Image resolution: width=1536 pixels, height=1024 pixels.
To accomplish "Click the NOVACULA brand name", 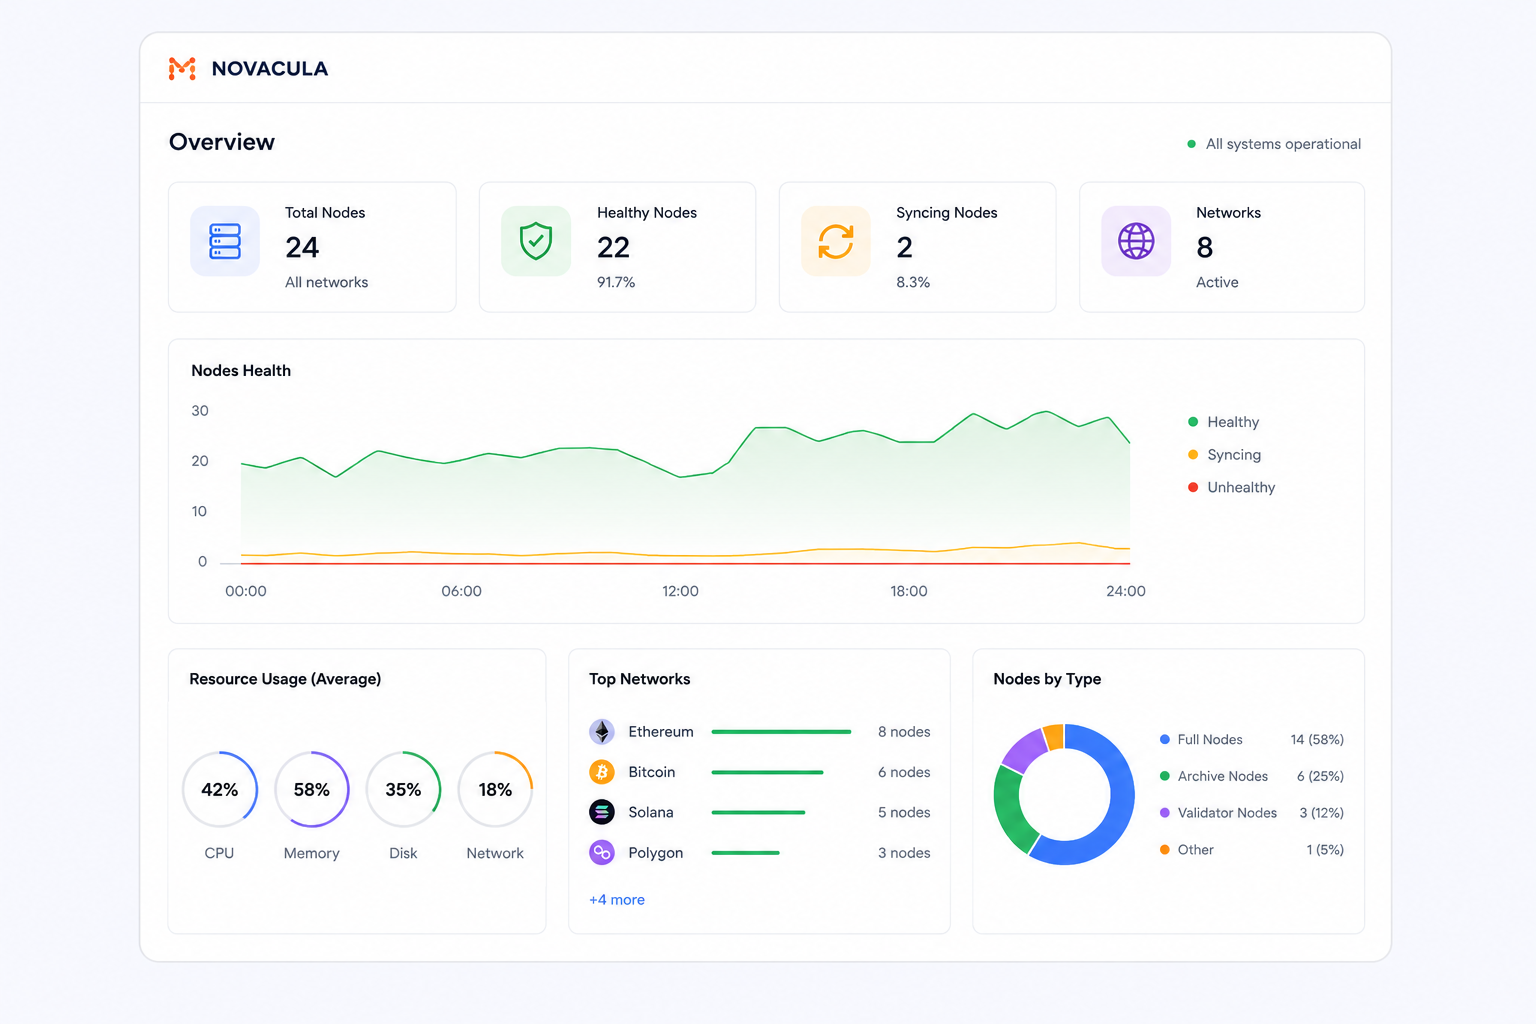I will pos(270,69).
